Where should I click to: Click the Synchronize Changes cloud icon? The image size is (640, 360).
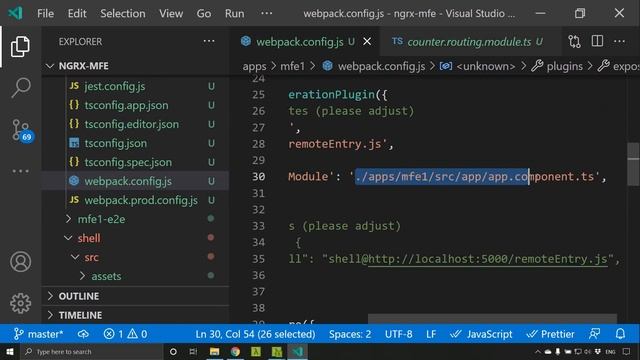pyautogui.click(x=83, y=334)
